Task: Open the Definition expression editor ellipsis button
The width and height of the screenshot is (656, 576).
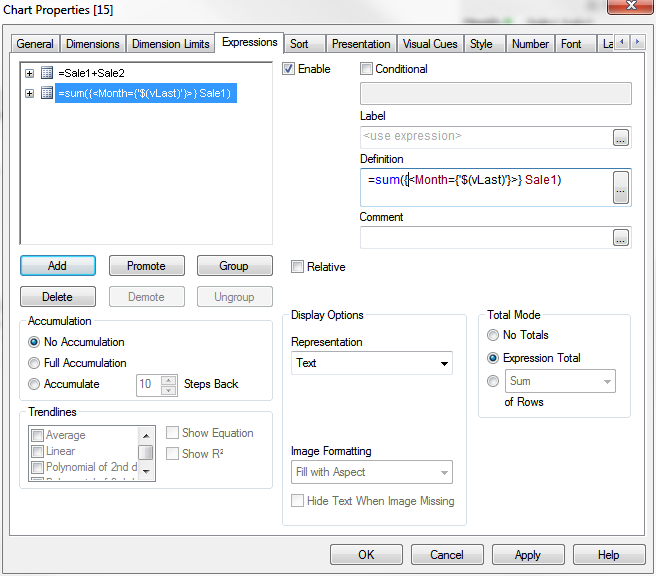Action: coord(621,187)
